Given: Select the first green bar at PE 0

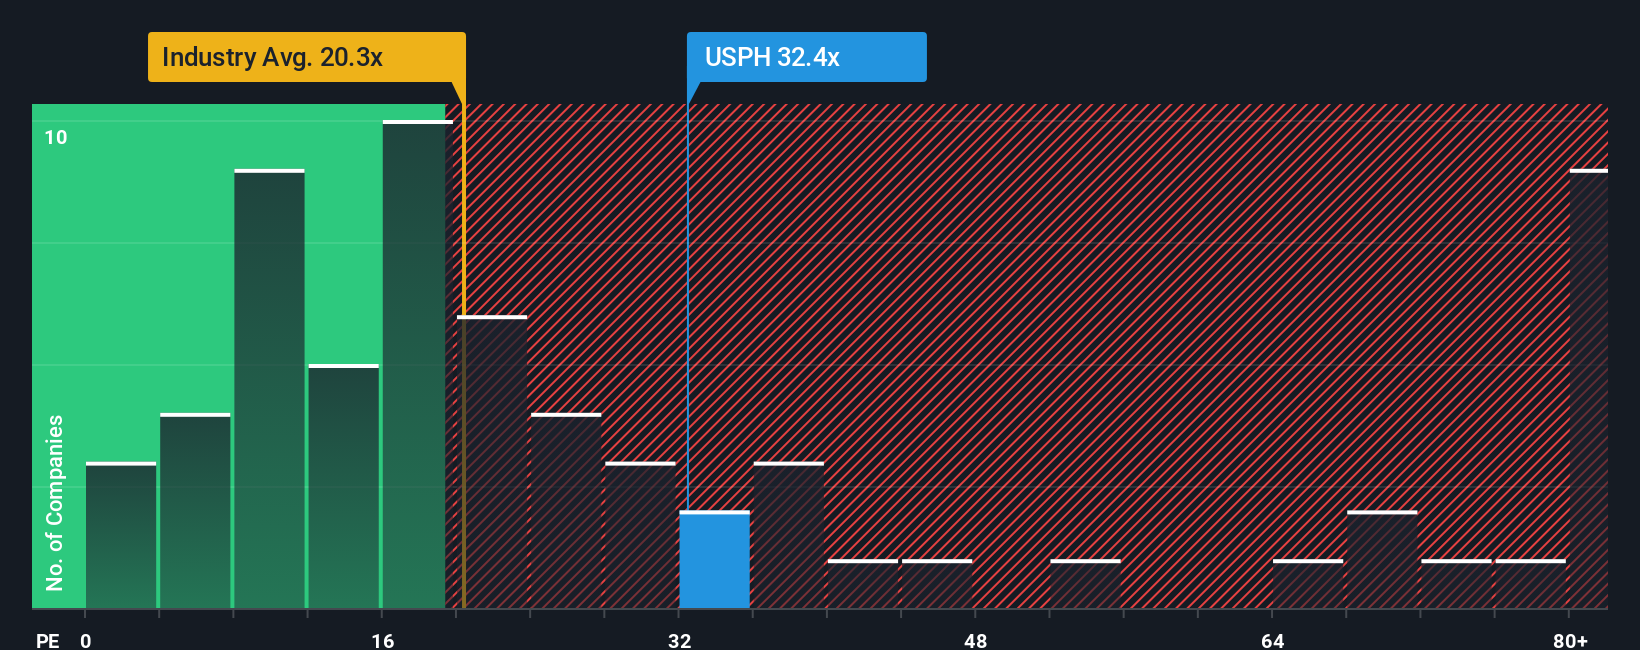Looking at the screenshot, I should point(121,535).
